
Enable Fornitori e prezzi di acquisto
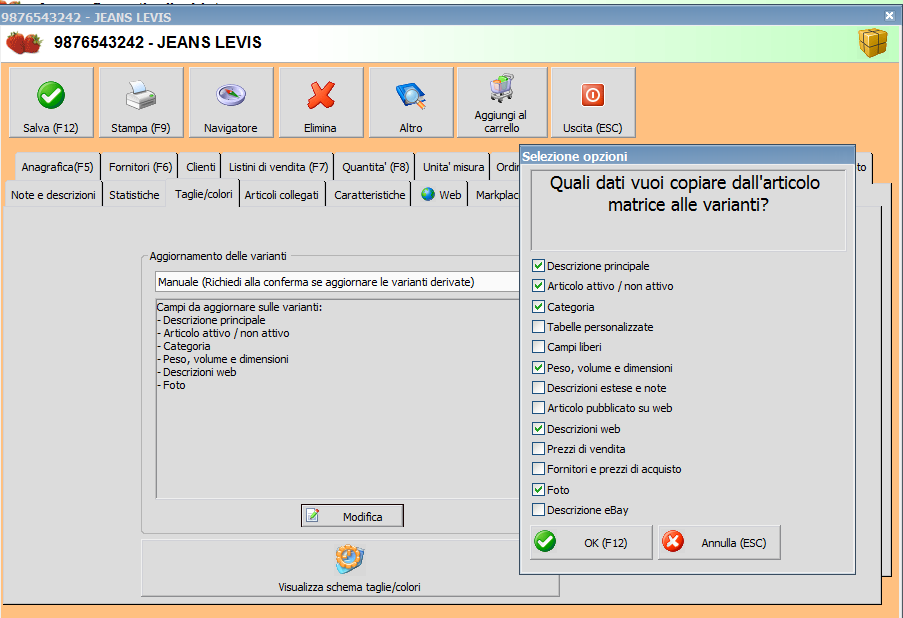pos(538,469)
